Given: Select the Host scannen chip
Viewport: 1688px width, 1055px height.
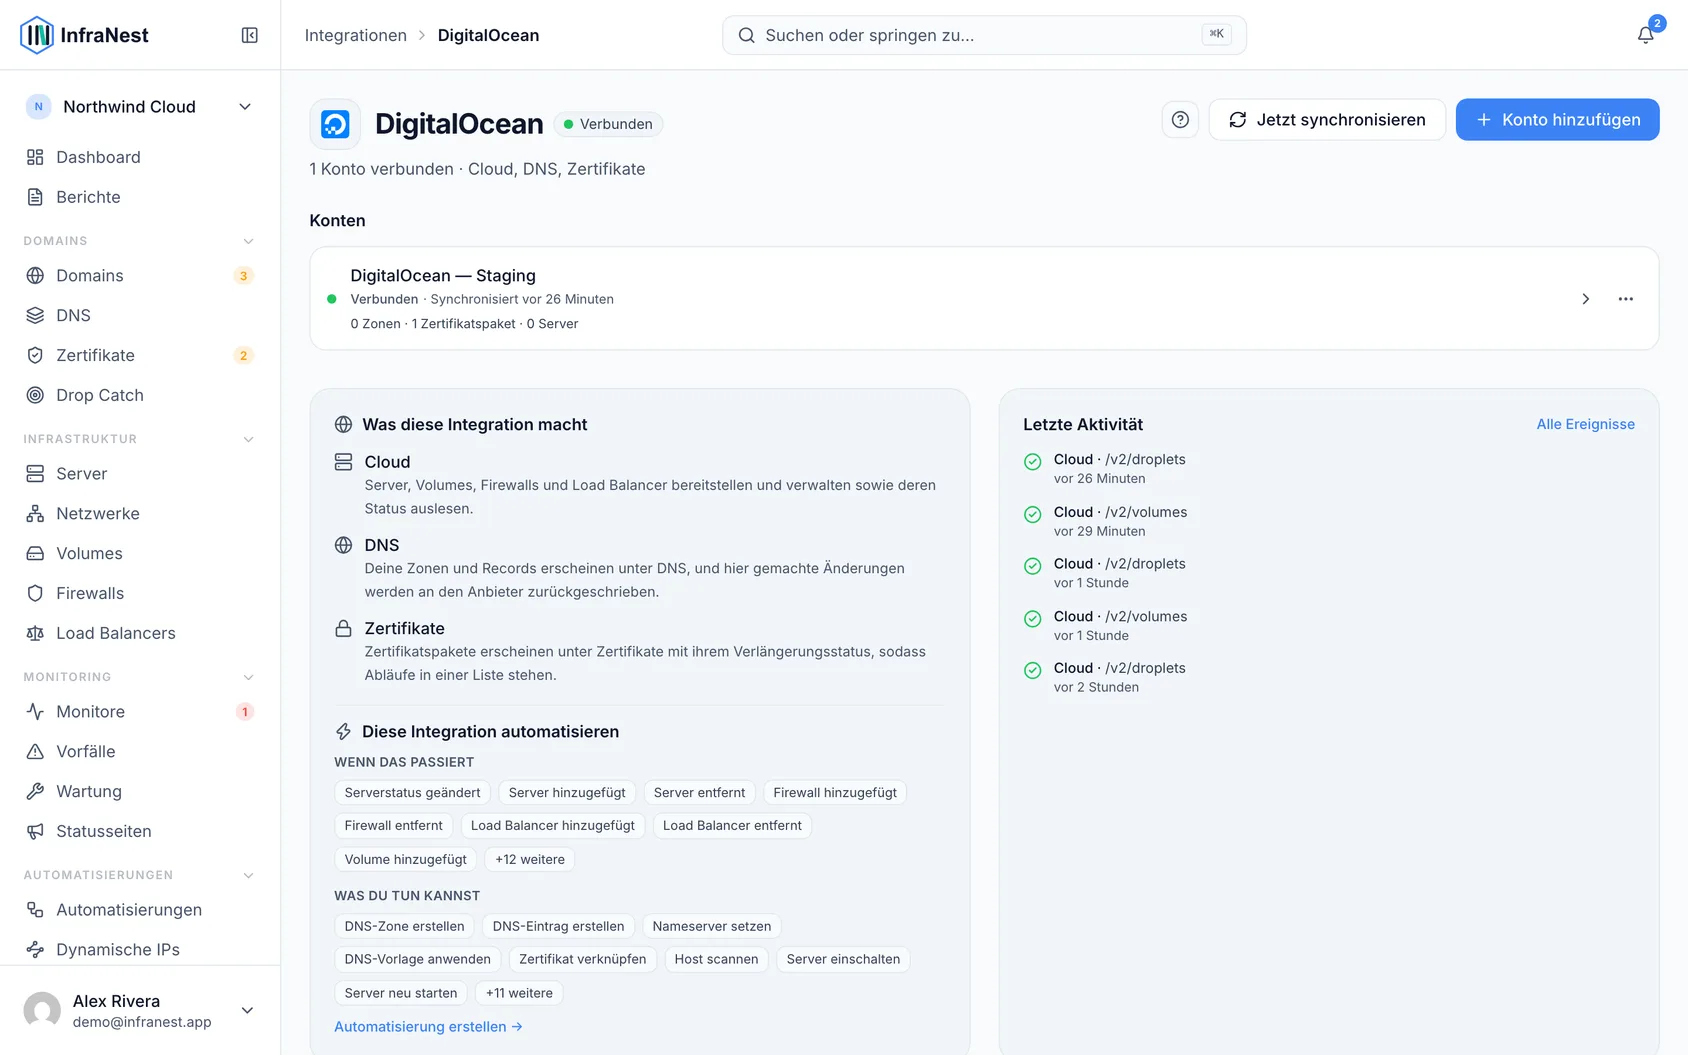Looking at the screenshot, I should (x=716, y=959).
